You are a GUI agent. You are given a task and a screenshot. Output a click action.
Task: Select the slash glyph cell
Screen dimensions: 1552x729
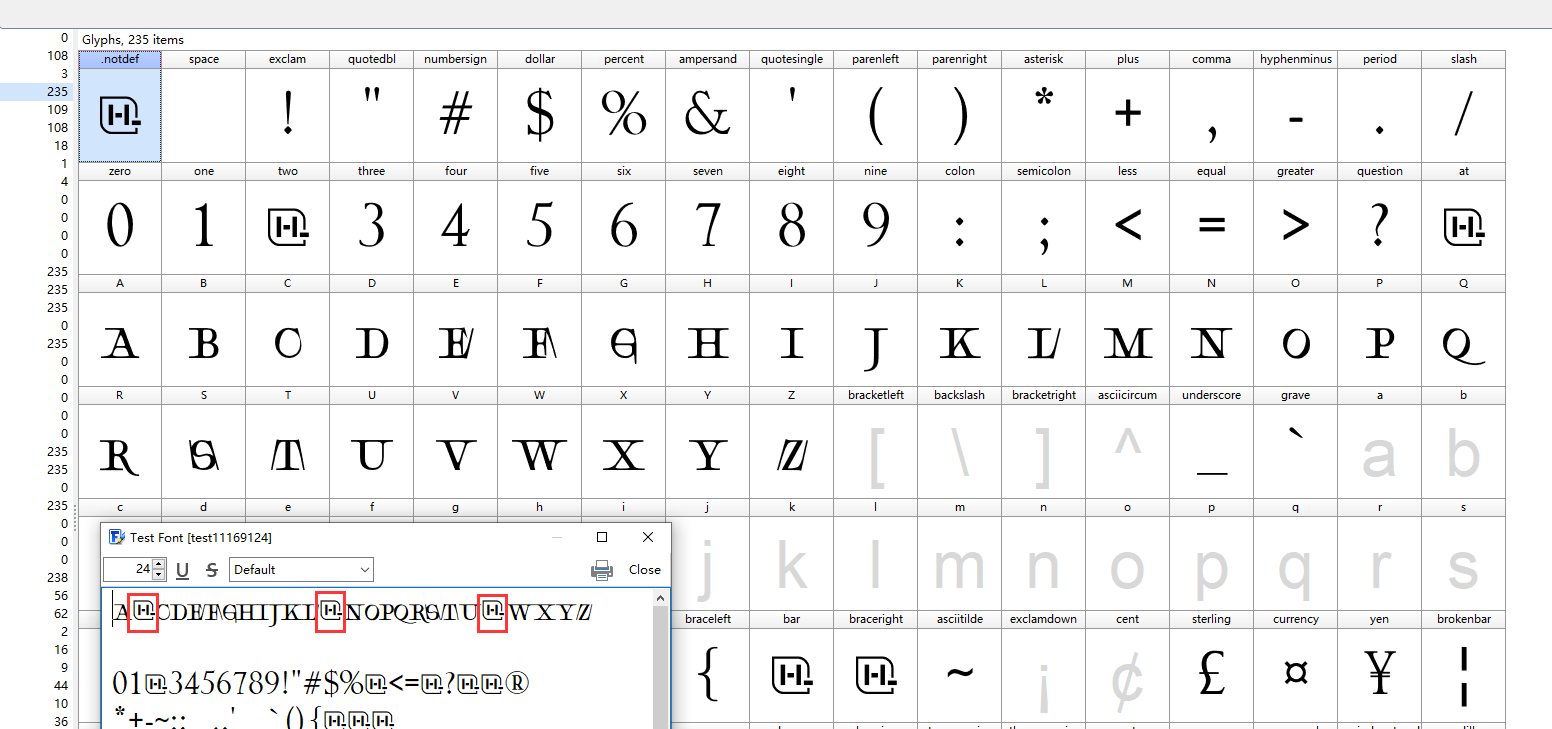coord(1464,107)
